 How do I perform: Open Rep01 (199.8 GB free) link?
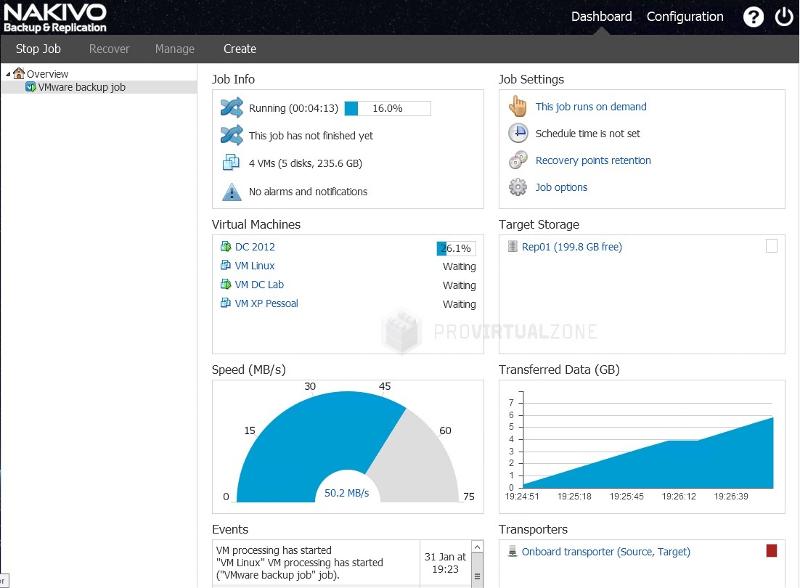[572, 247]
